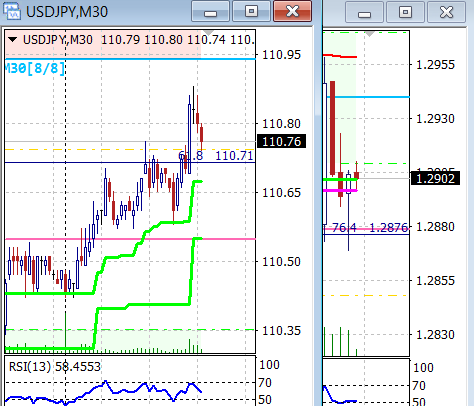
Task: Maximize the USDJPY,M30 chart window
Action: 251,11
